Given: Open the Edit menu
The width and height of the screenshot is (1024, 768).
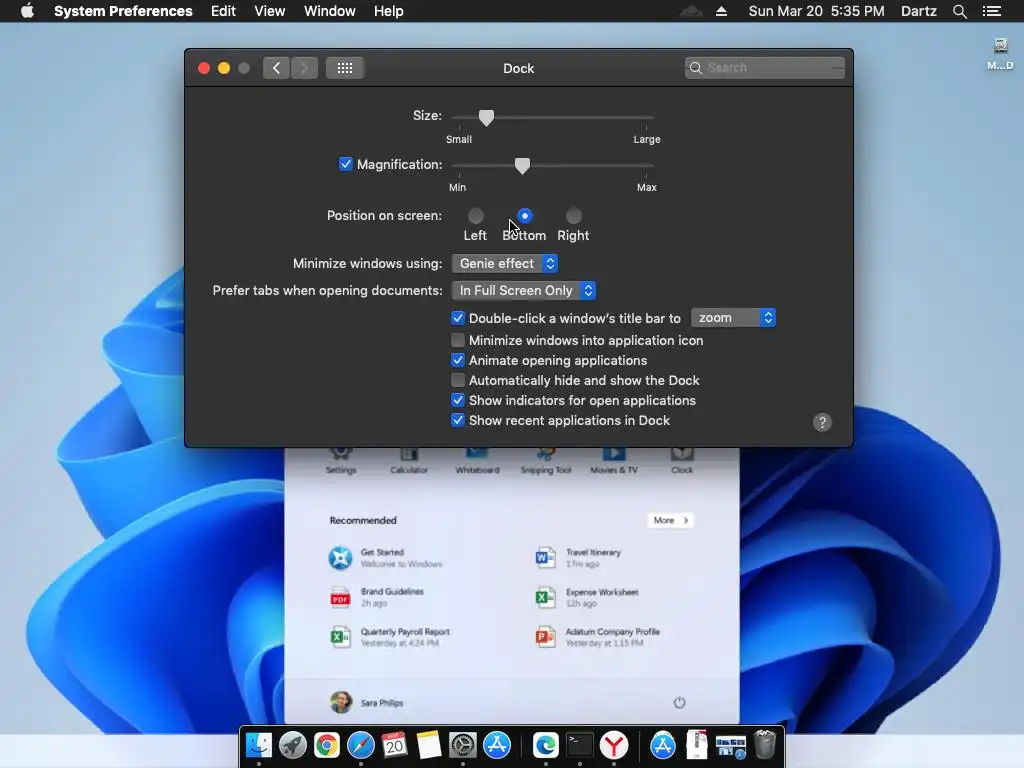Looking at the screenshot, I should point(223,11).
